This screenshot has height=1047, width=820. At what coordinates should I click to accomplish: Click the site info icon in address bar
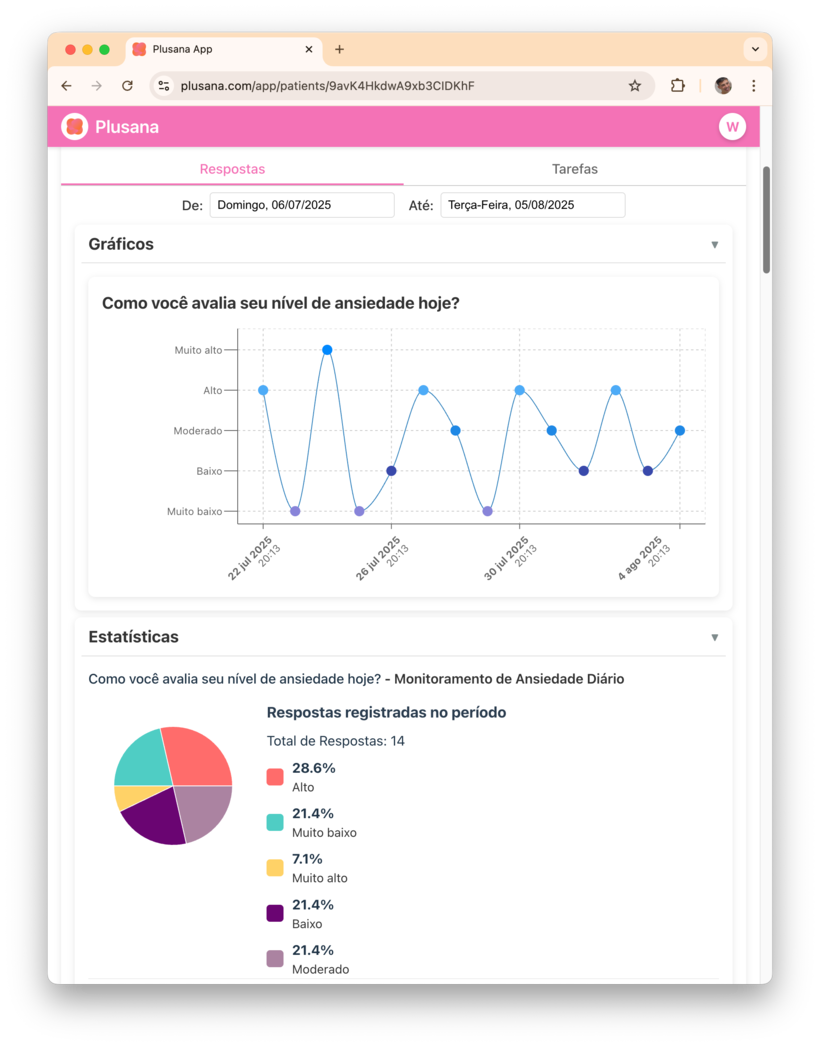(x=164, y=86)
